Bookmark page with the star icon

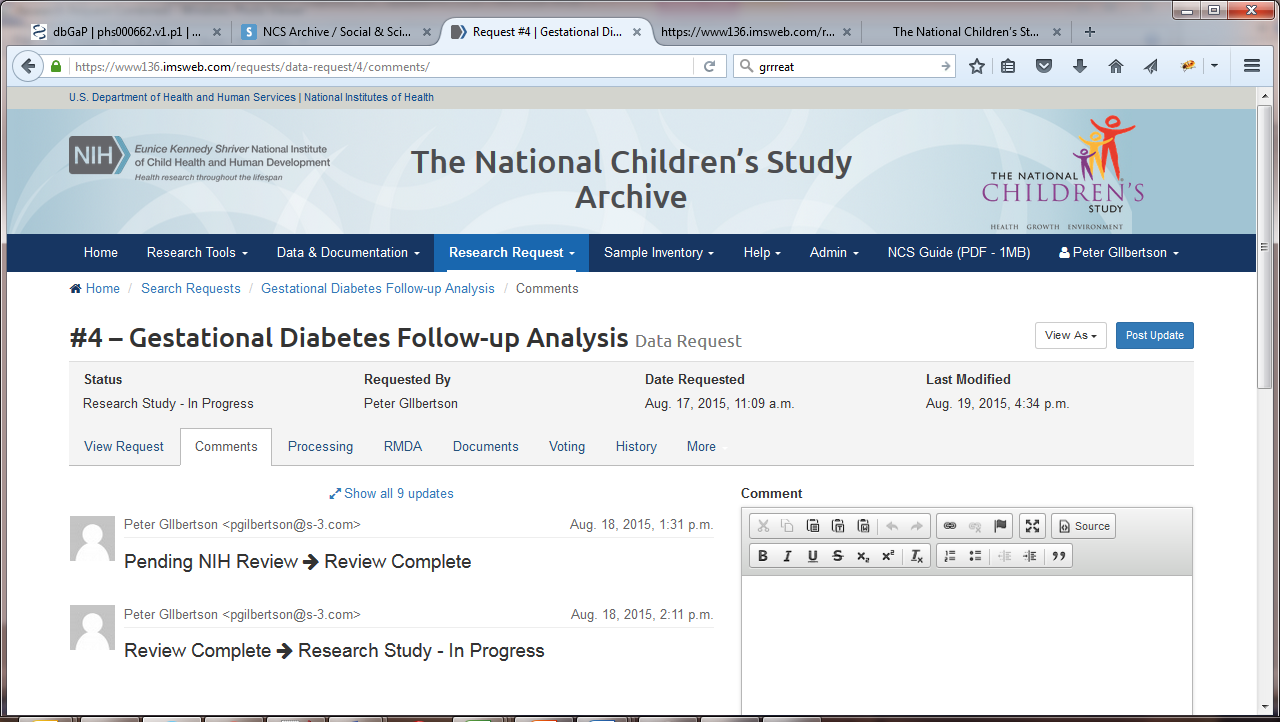[977, 66]
